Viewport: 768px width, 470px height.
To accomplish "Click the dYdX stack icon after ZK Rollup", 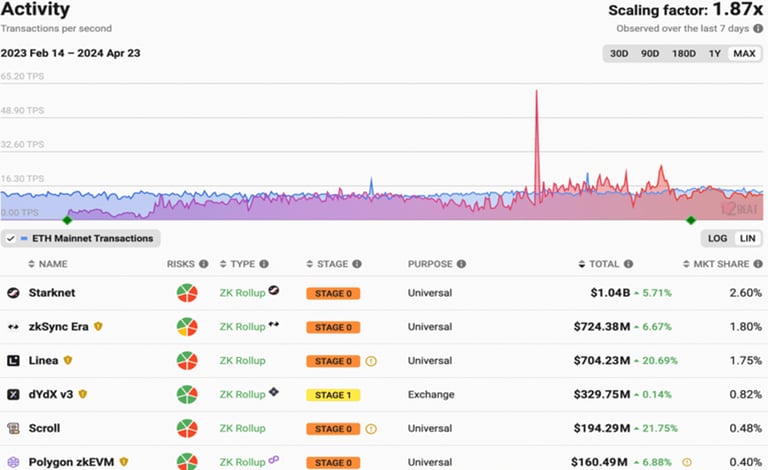I will click(274, 391).
